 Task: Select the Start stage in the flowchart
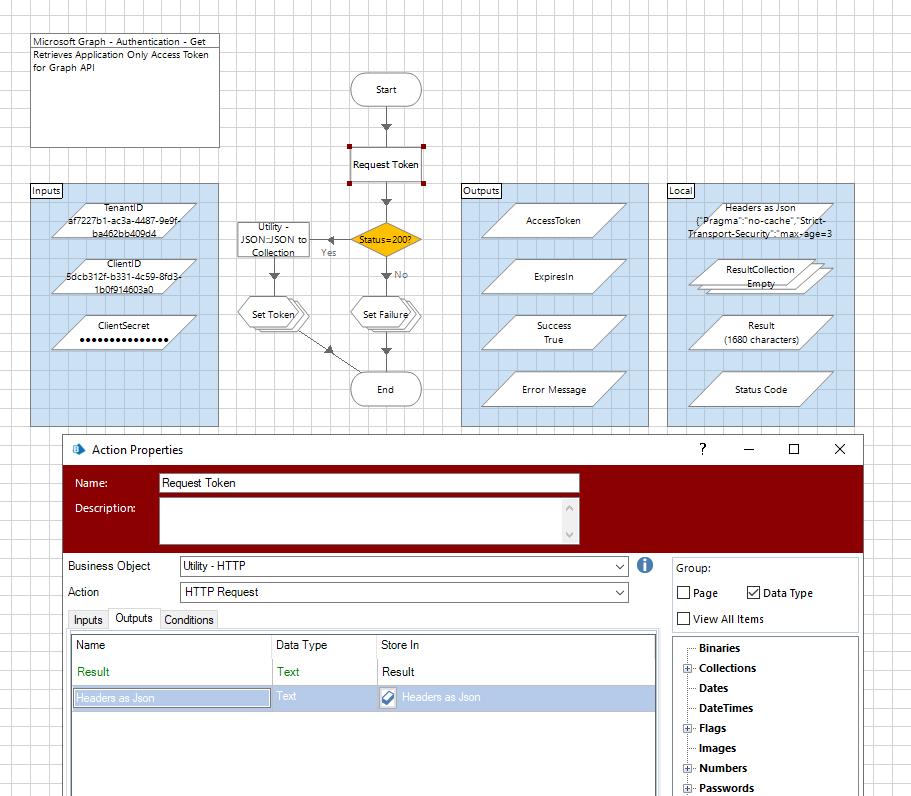pyautogui.click(x=386, y=90)
